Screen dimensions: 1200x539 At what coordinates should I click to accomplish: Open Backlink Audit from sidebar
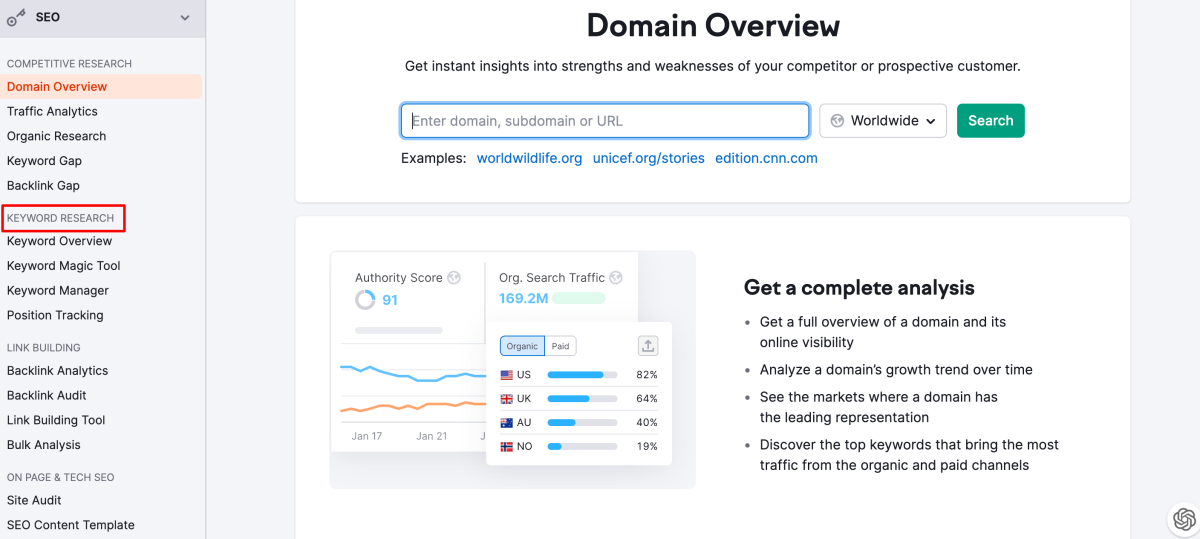click(x=47, y=395)
